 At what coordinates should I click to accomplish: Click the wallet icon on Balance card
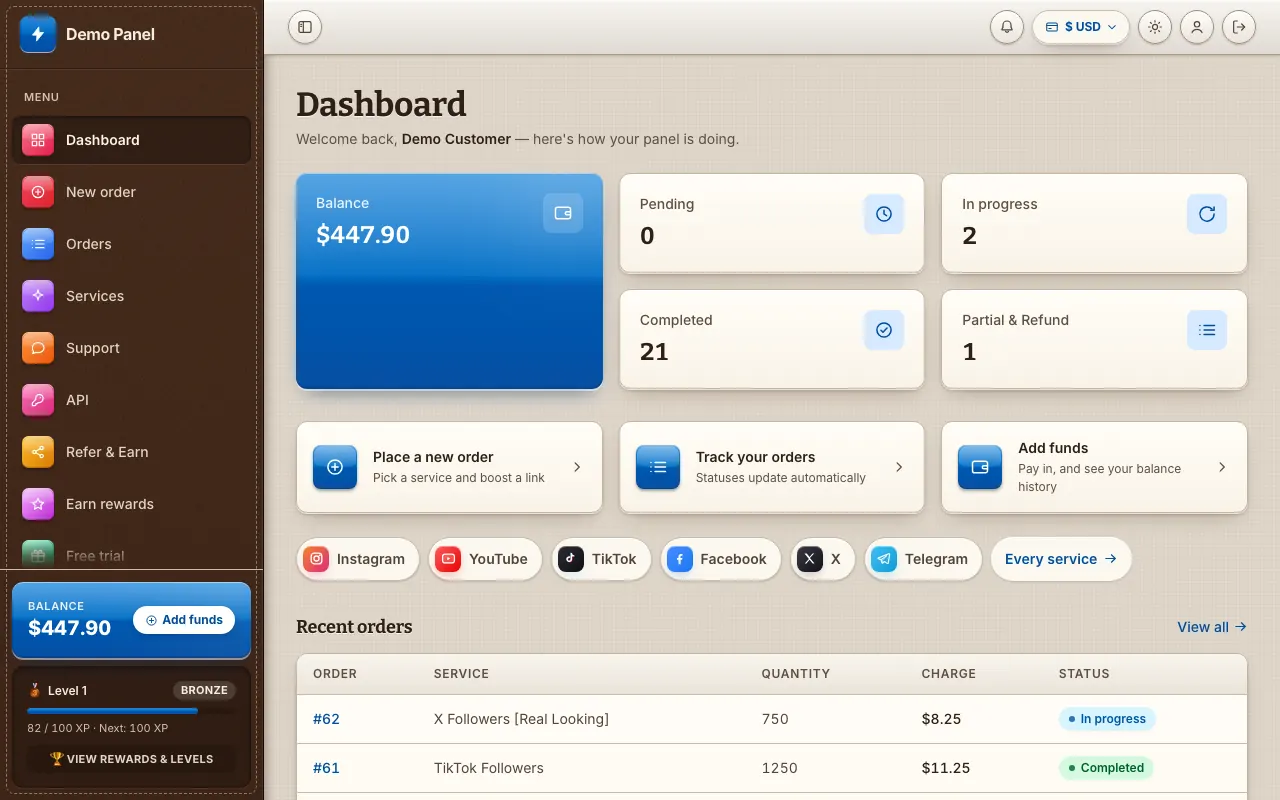click(x=563, y=213)
